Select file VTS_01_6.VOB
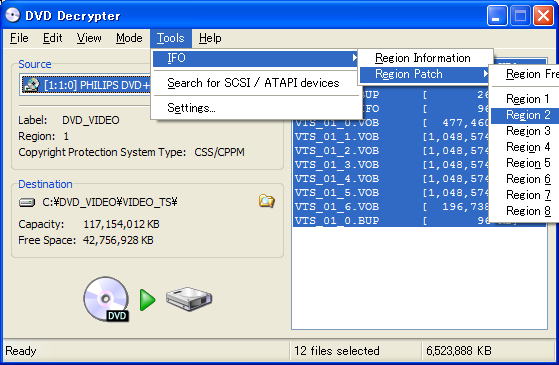Image resolution: width=559 pixels, height=365 pixels. pyautogui.click(x=390, y=206)
